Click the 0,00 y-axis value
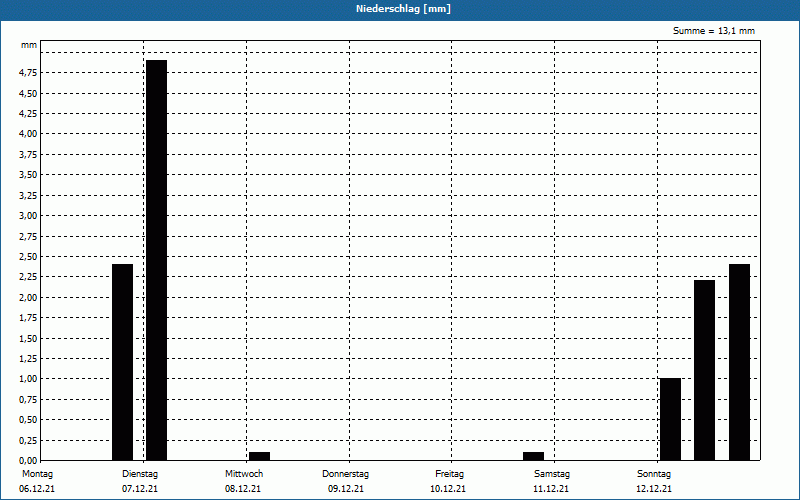800x500 pixels. click(x=28, y=461)
